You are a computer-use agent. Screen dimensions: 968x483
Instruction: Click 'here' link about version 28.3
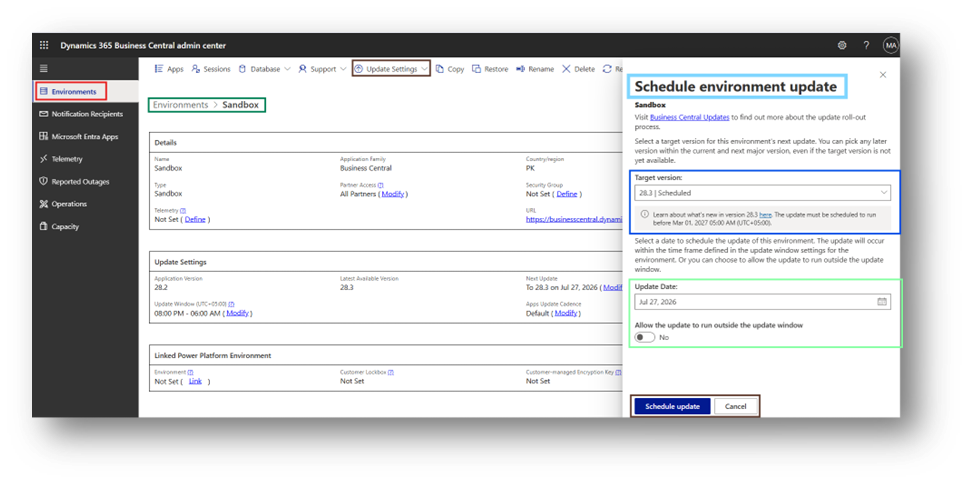pos(765,214)
